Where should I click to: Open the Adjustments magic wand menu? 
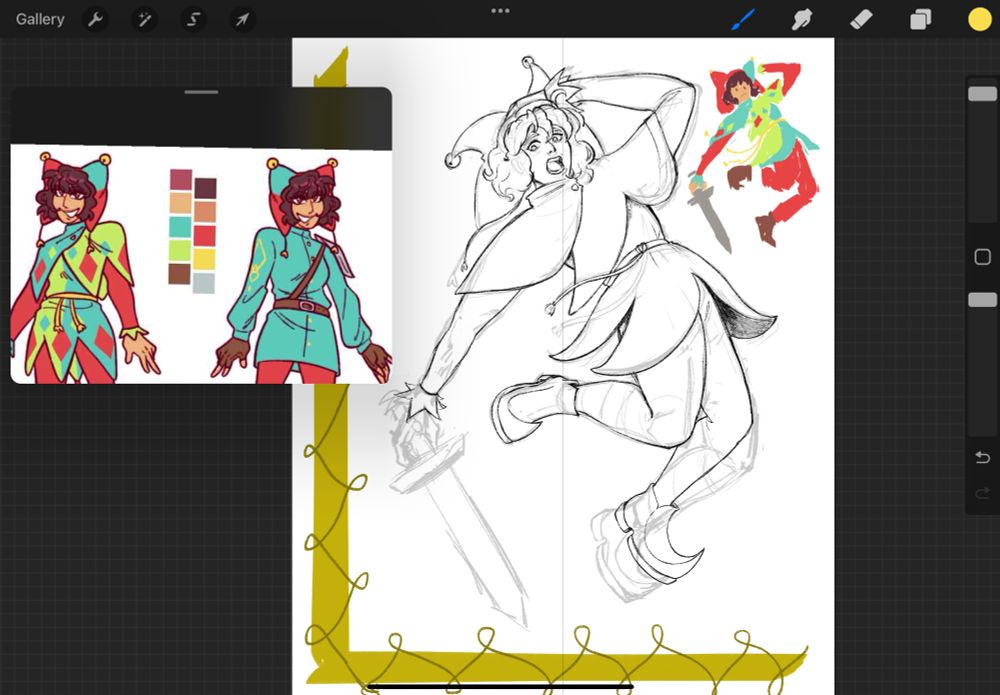pyautogui.click(x=144, y=20)
